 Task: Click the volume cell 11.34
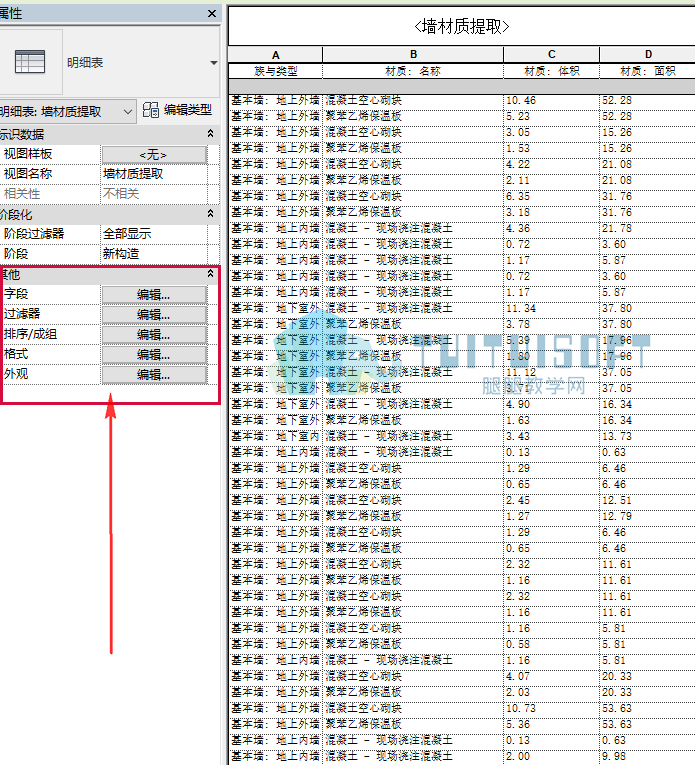click(x=552, y=308)
